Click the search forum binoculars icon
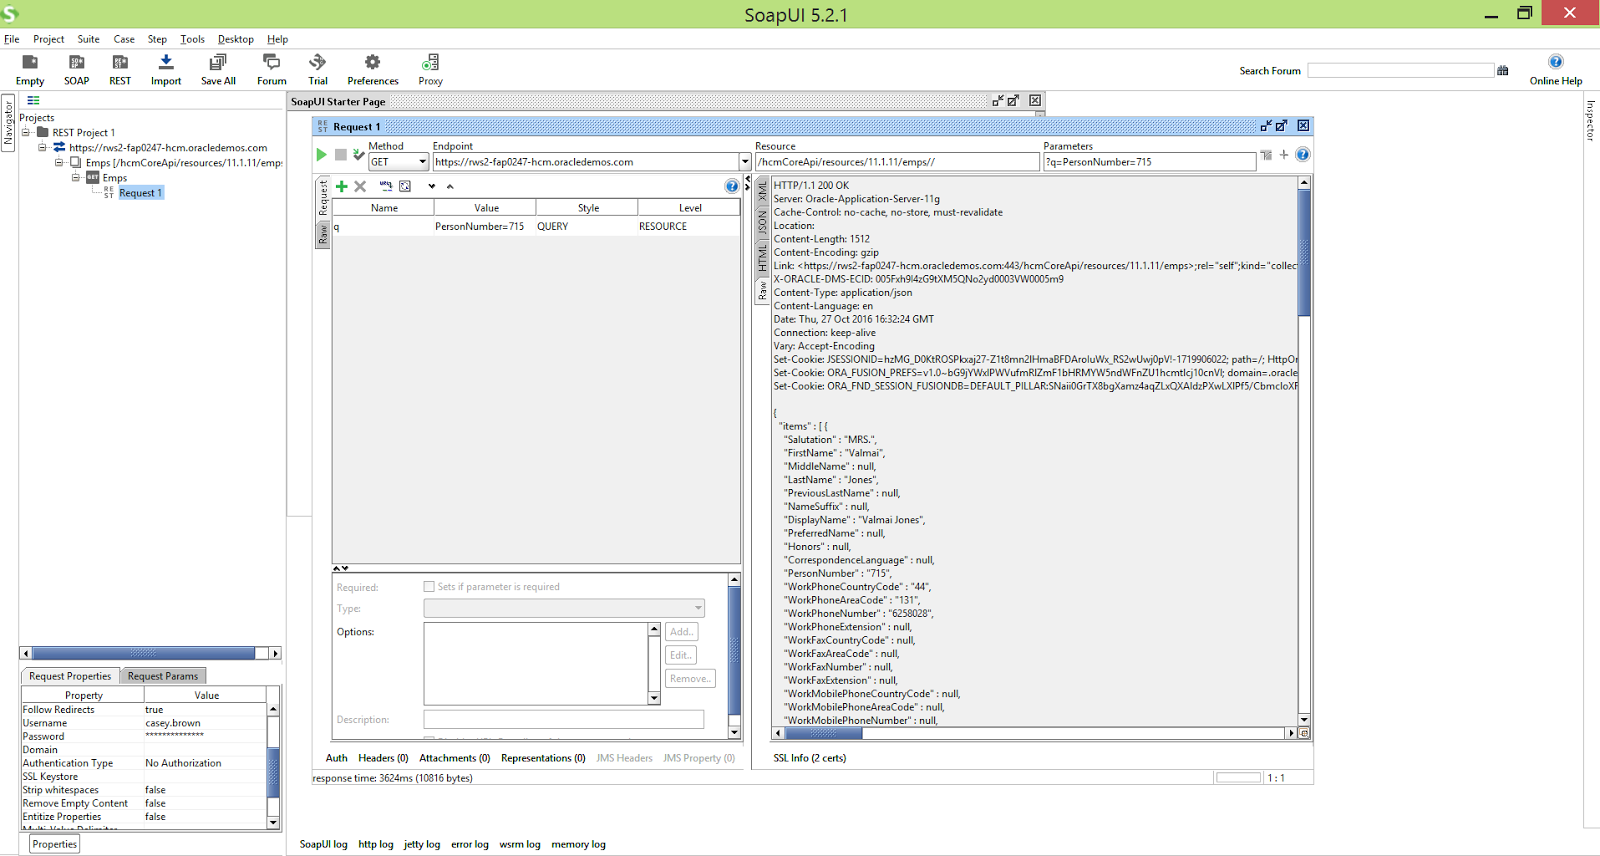Image resolution: width=1600 pixels, height=856 pixels. click(1503, 70)
